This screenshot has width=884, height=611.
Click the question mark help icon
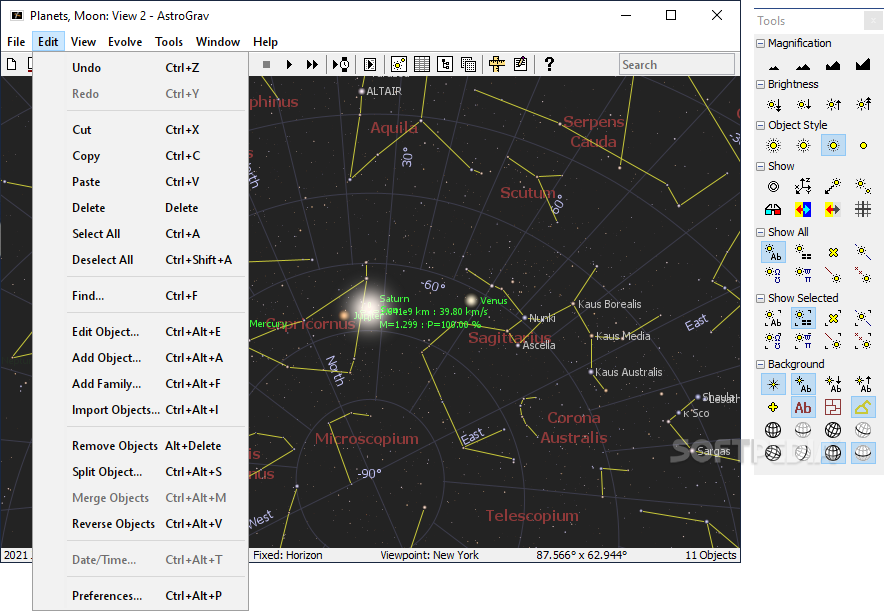(x=549, y=64)
